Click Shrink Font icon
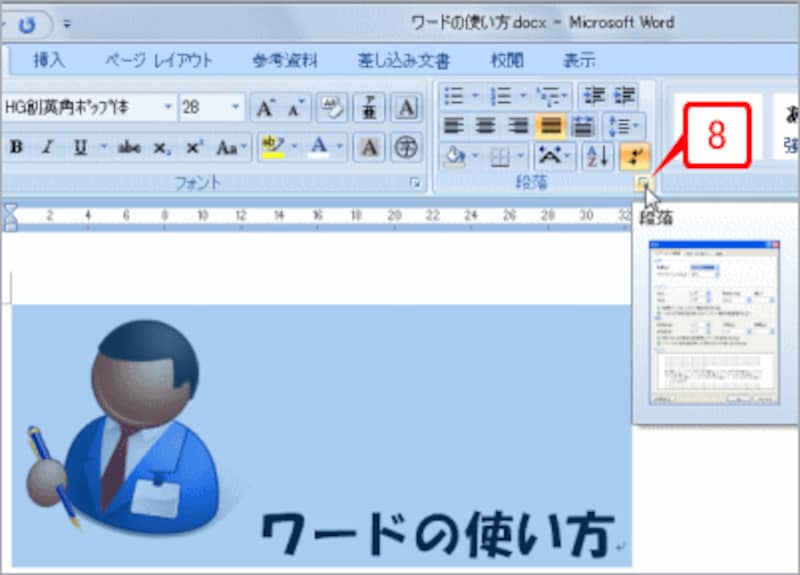 [296, 108]
